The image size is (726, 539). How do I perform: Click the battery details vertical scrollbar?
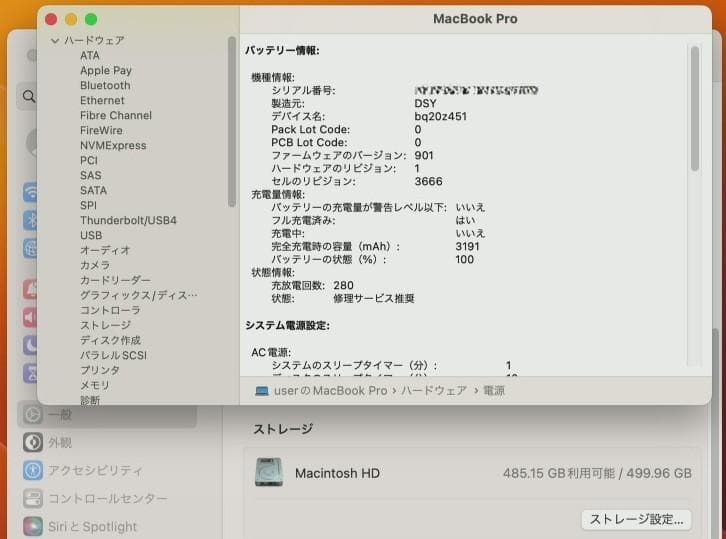click(x=695, y=108)
